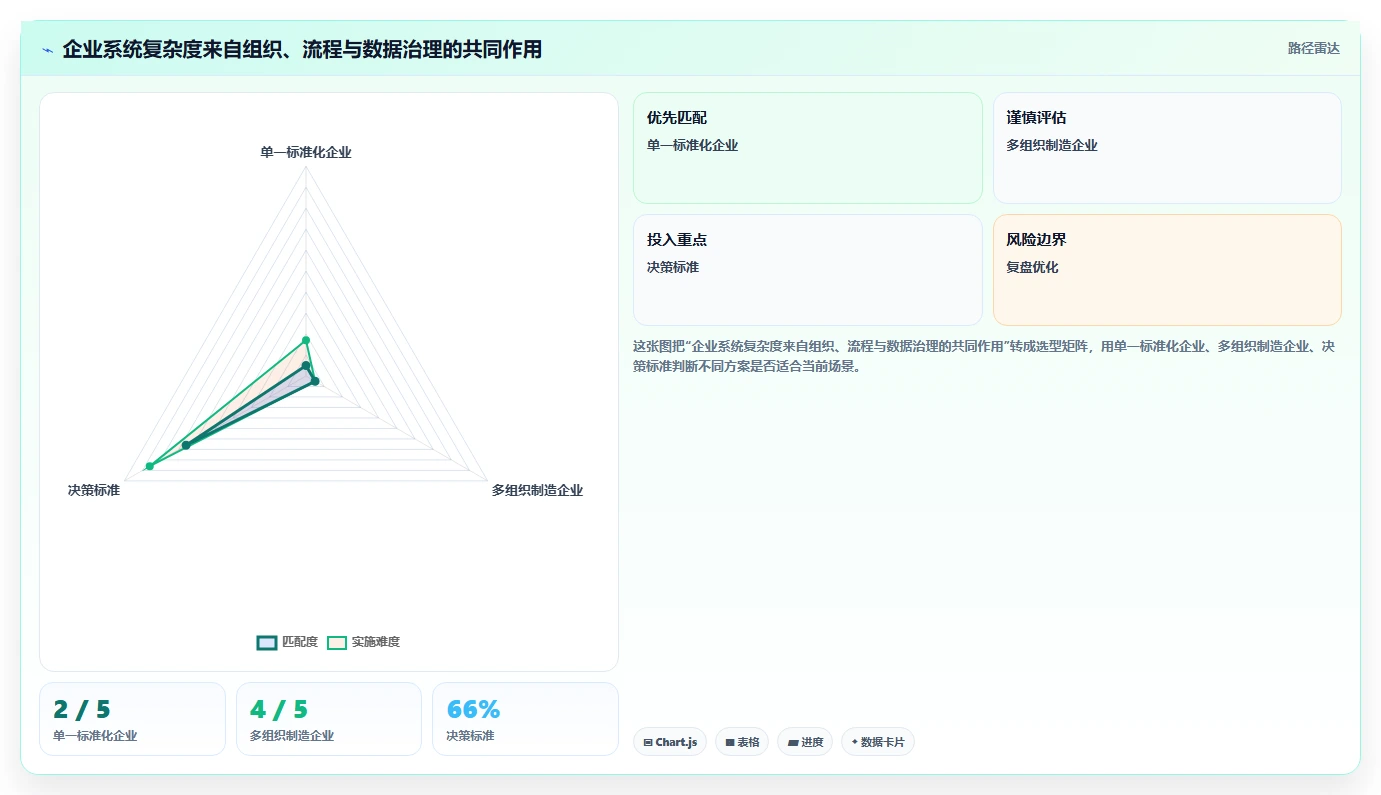Image resolution: width=1381 pixels, height=795 pixels.
Task: Select the 数据卡片 tag chip
Action: tap(878, 742)
